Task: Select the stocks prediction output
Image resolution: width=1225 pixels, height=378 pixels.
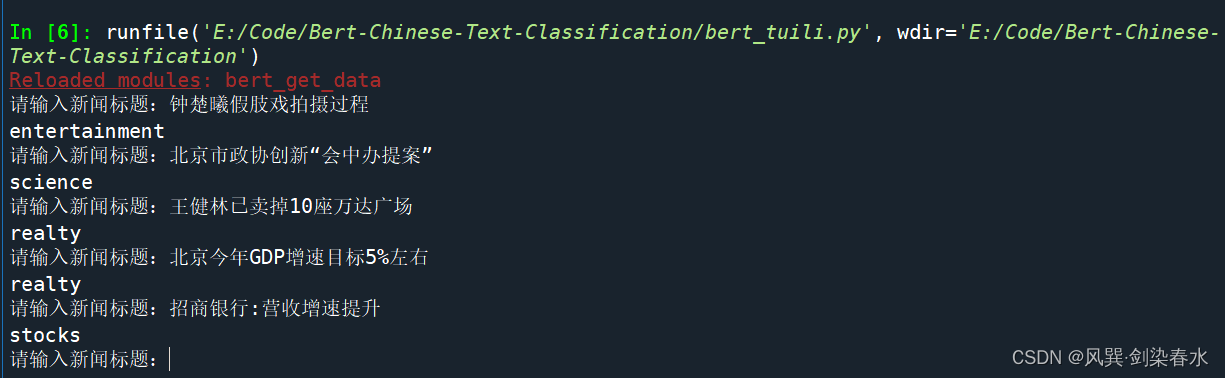Action: pos(45,335)
